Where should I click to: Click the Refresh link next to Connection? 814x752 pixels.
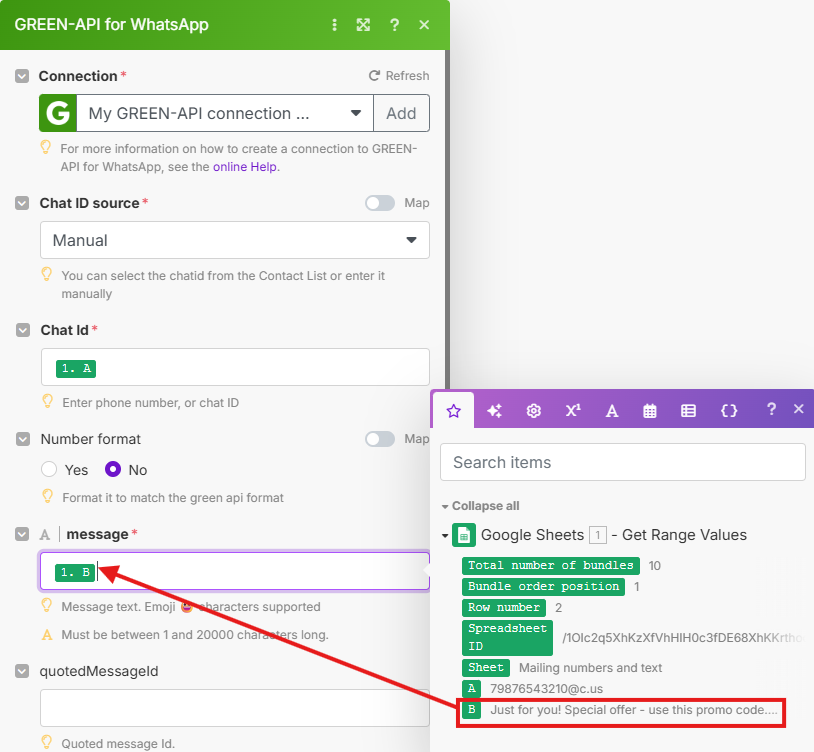click(x=399, y=75)
